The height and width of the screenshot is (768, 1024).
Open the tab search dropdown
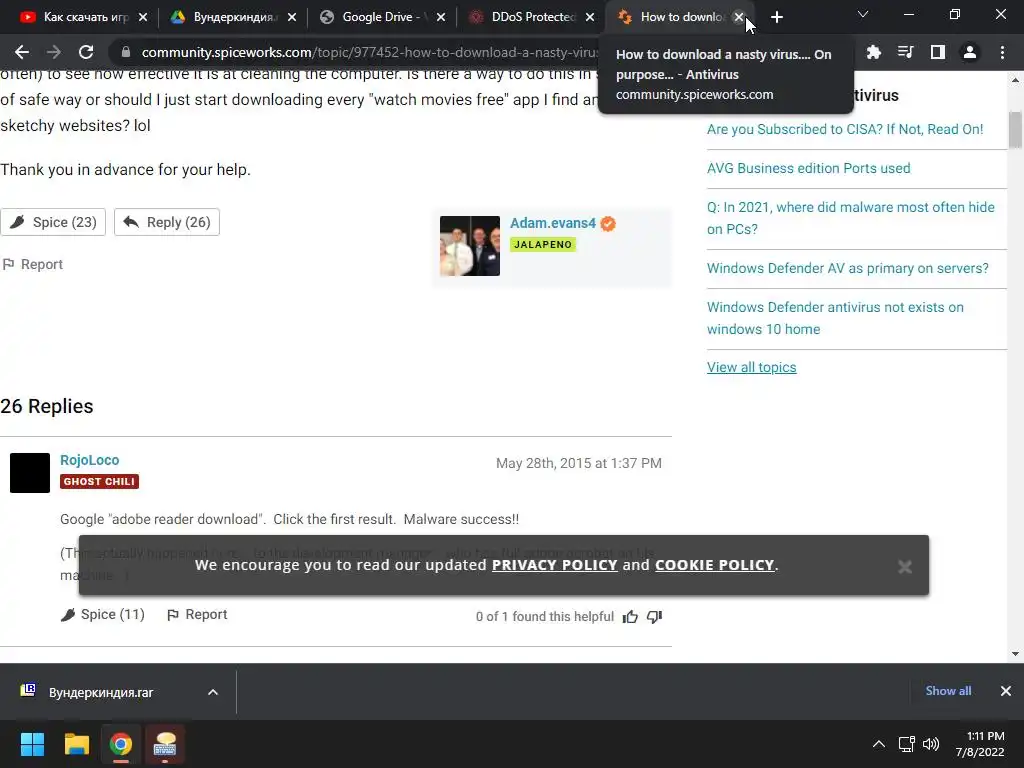point(863,14)
